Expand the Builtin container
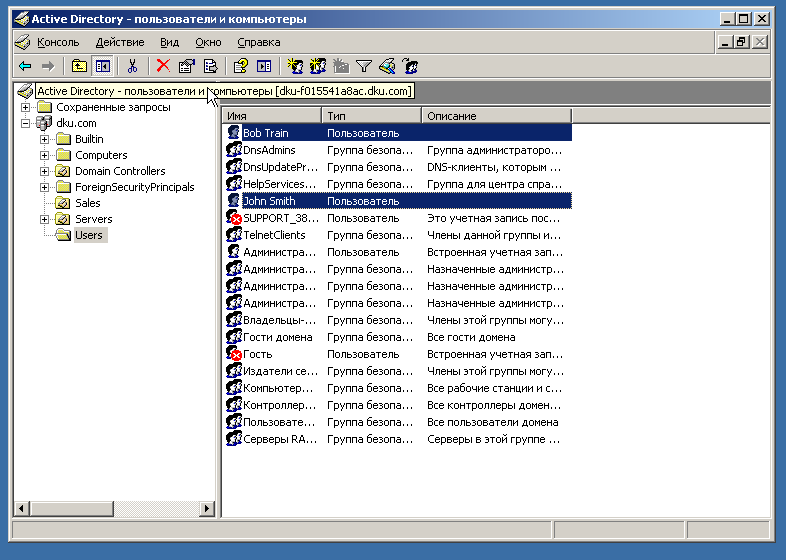This screenshot has height=560, width=786. tap(44, 139)
